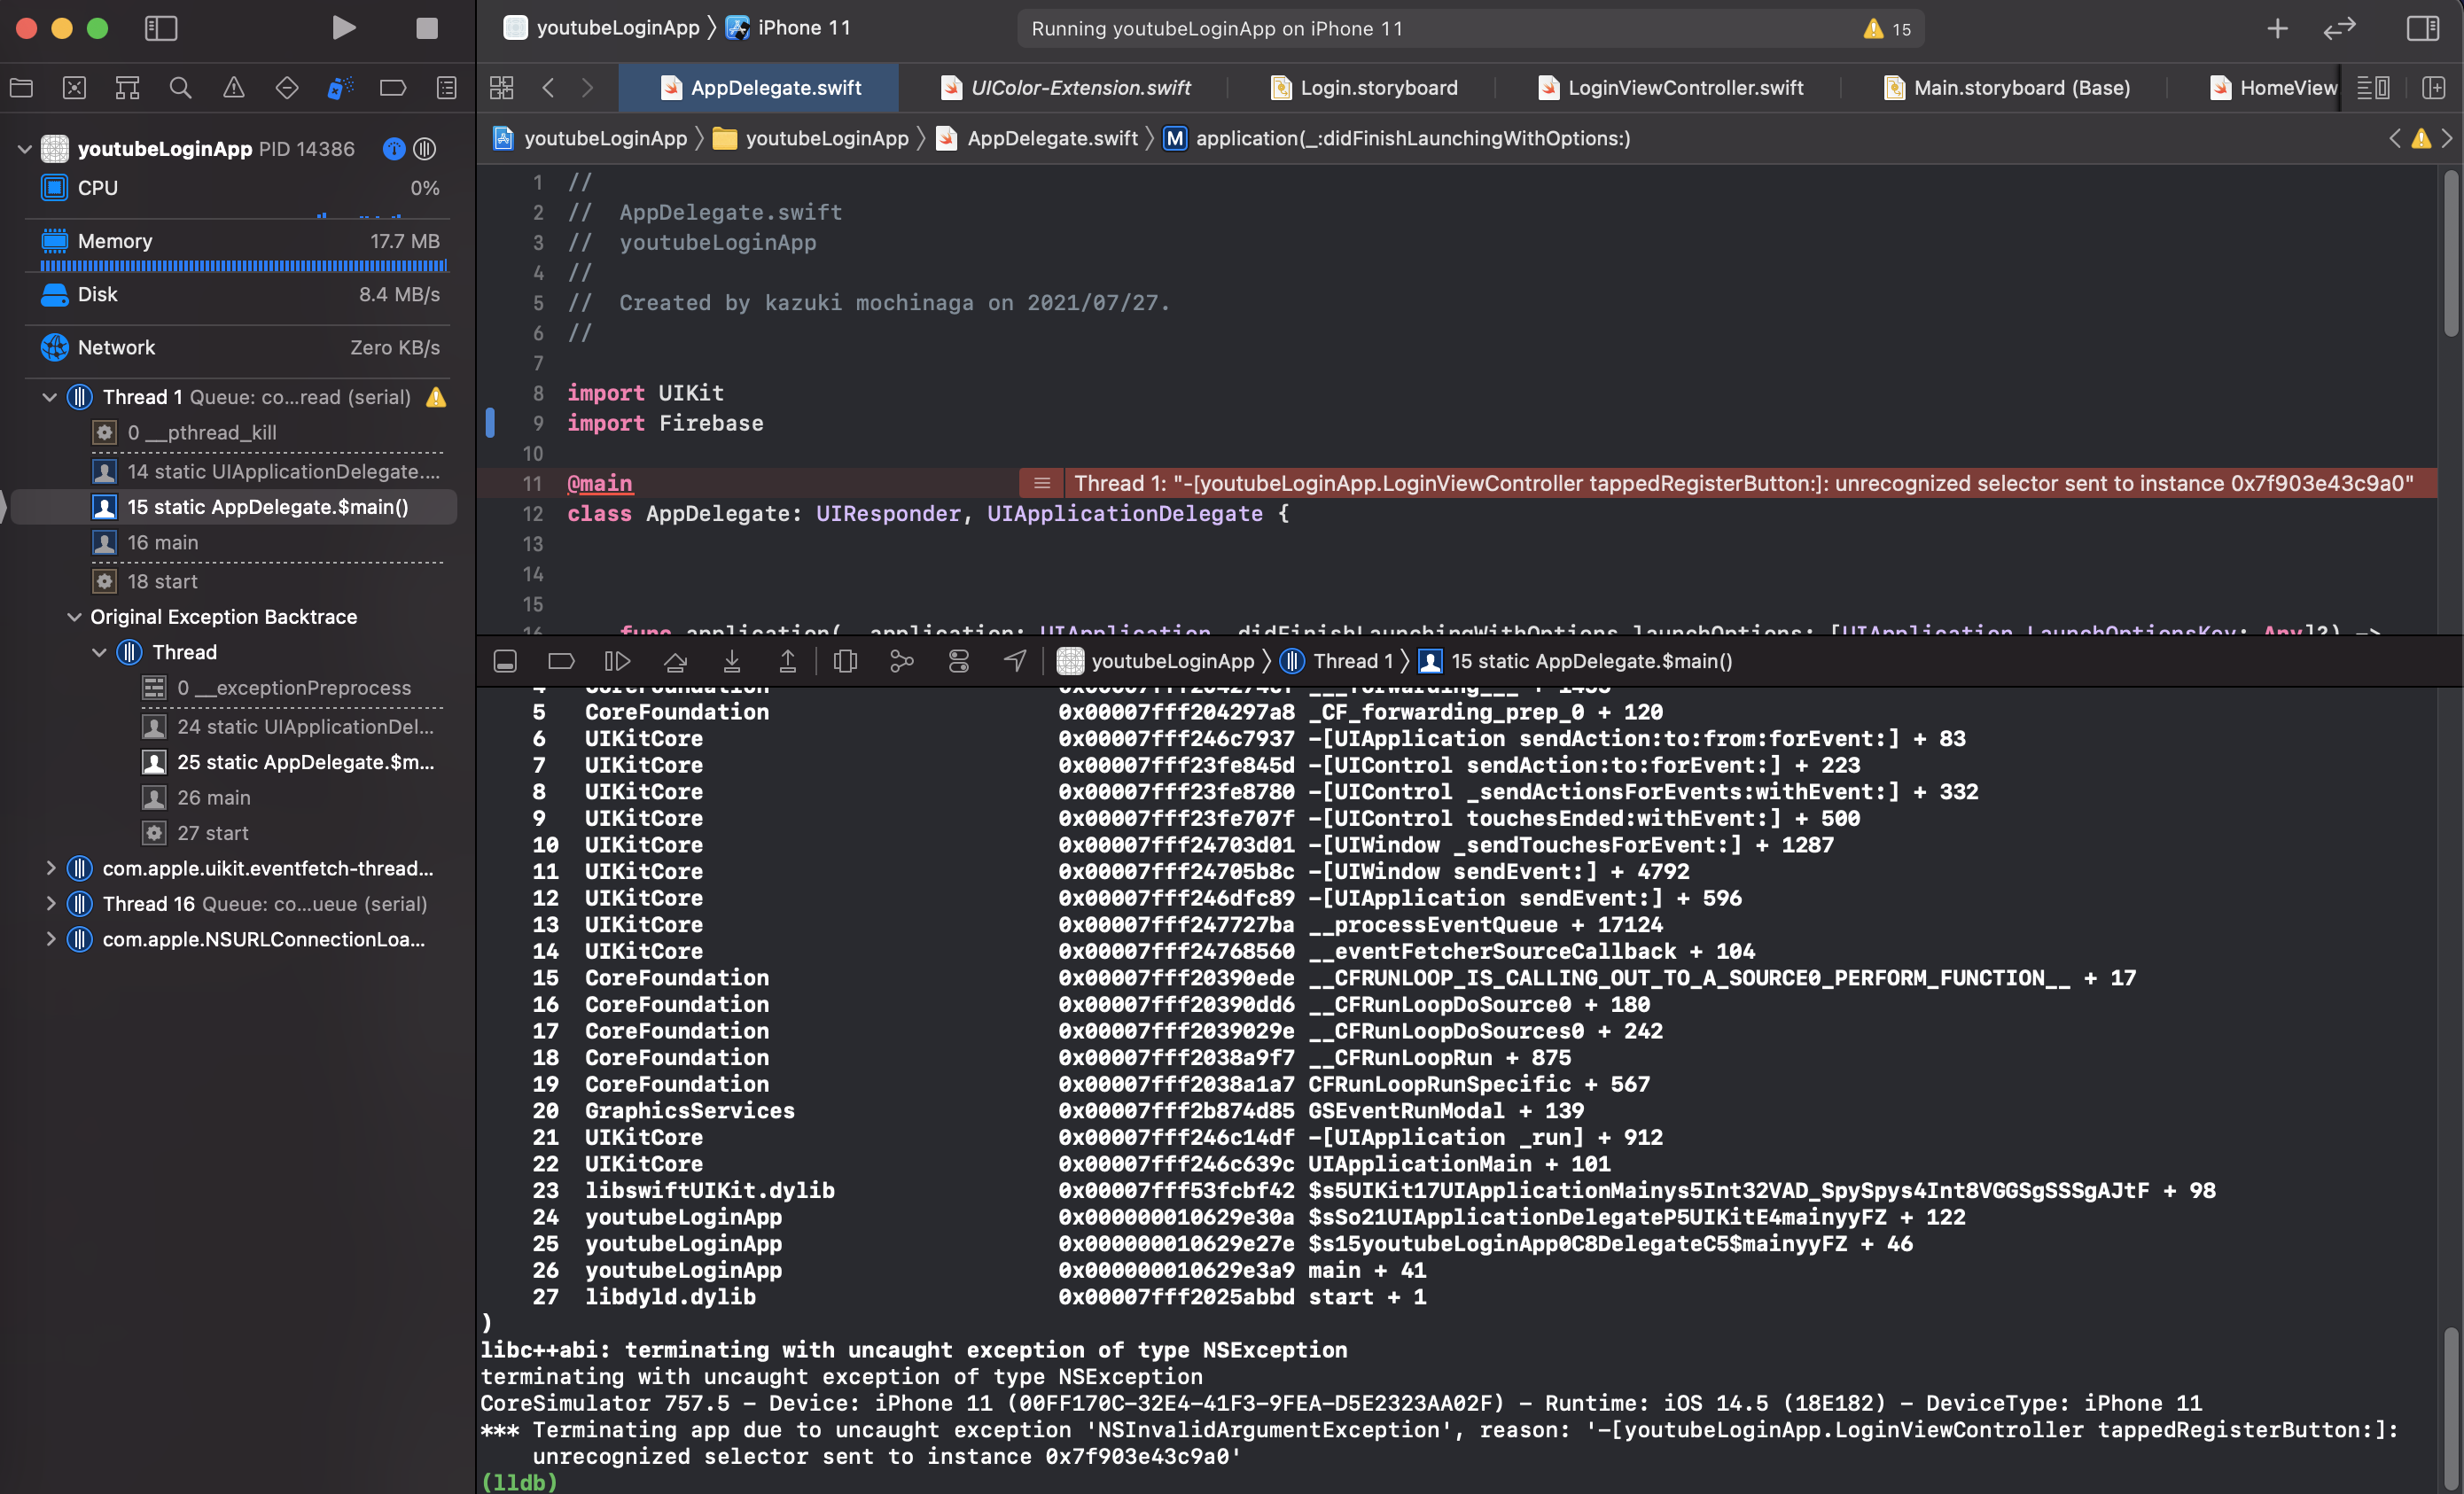Click the Stop button

point(427,28)
